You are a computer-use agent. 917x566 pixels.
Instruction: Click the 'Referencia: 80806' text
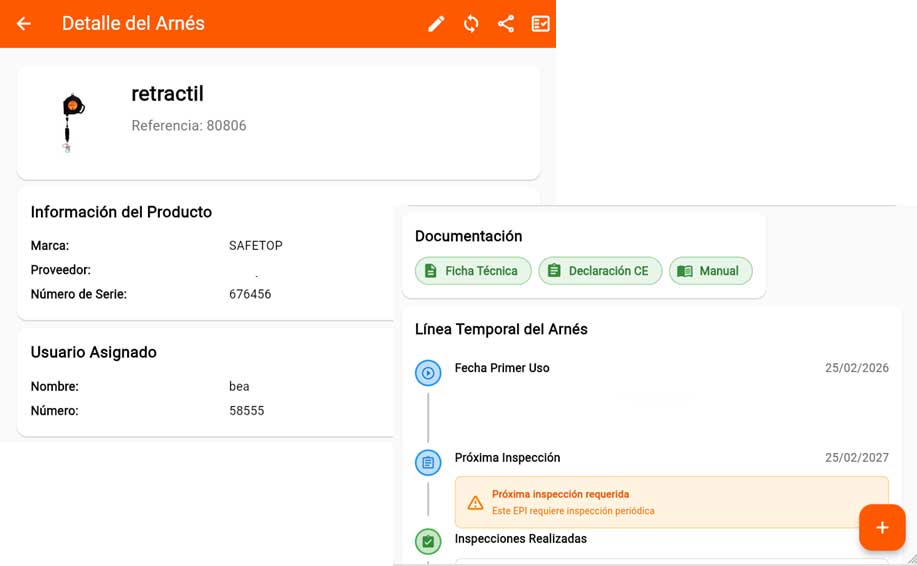189,126
